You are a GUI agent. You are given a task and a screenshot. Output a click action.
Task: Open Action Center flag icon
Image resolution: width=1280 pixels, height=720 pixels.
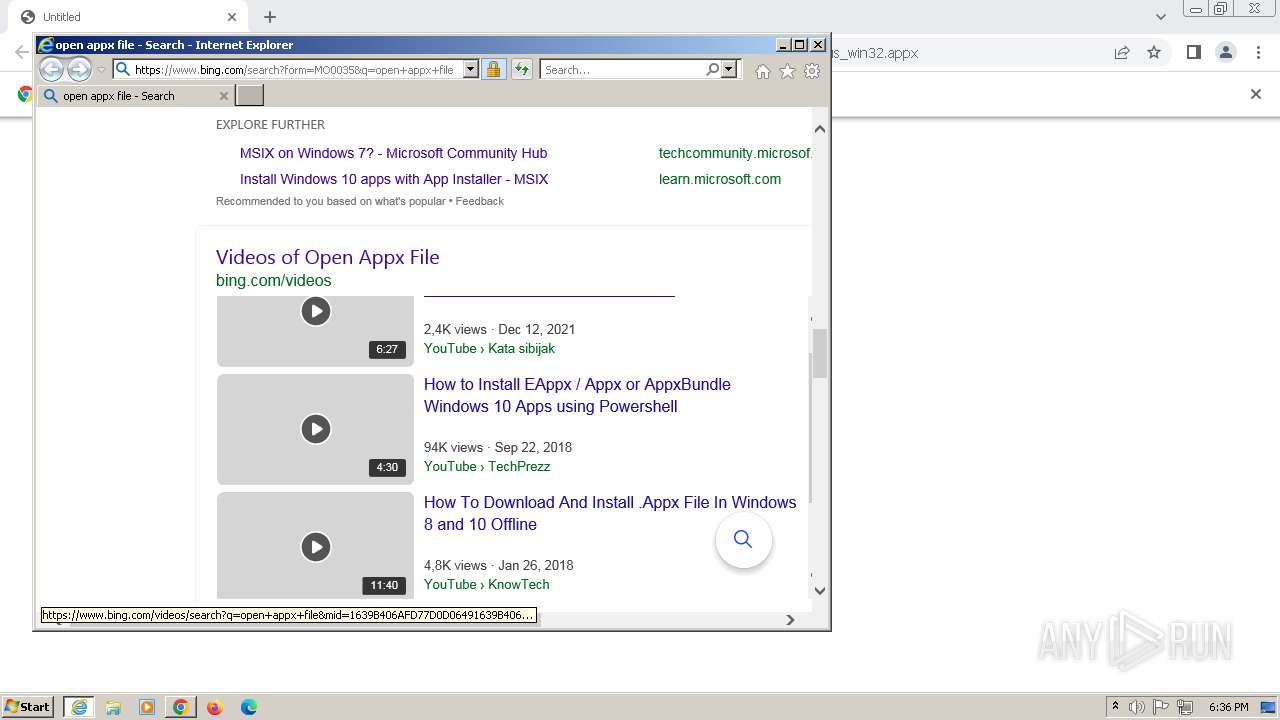[1161, 707]
